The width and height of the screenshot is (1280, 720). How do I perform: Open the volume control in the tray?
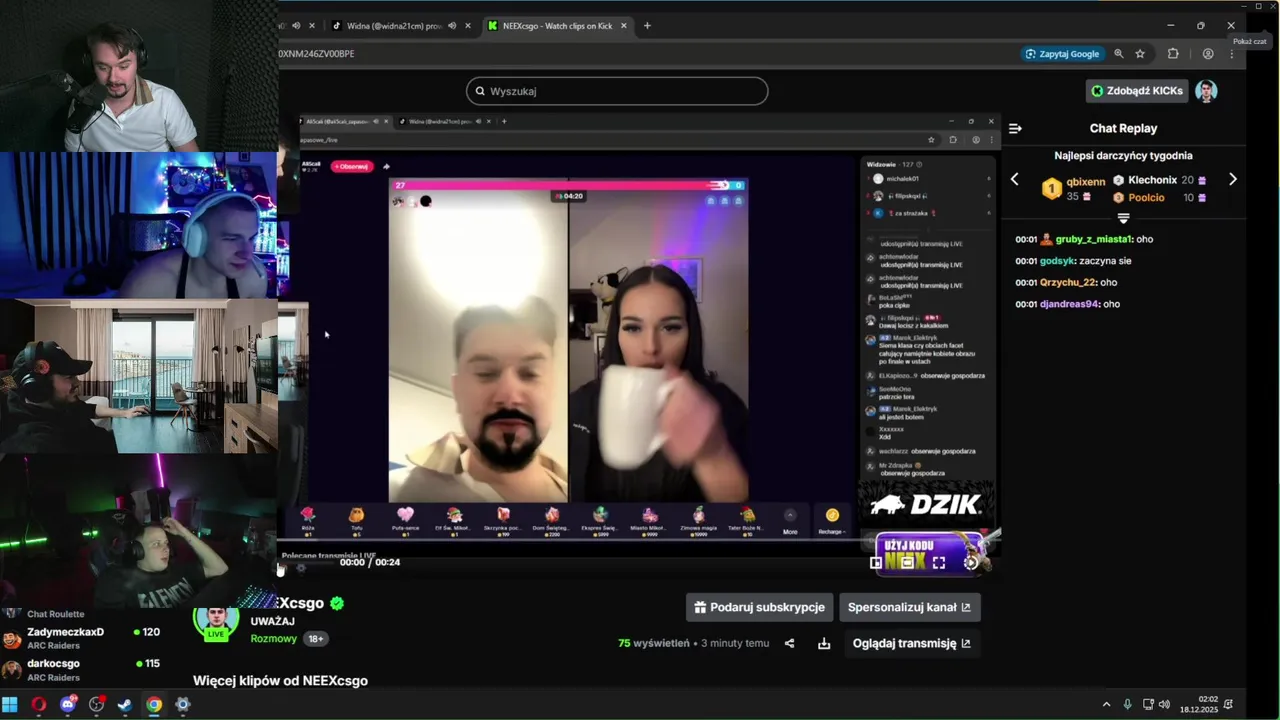point(1164,704)
